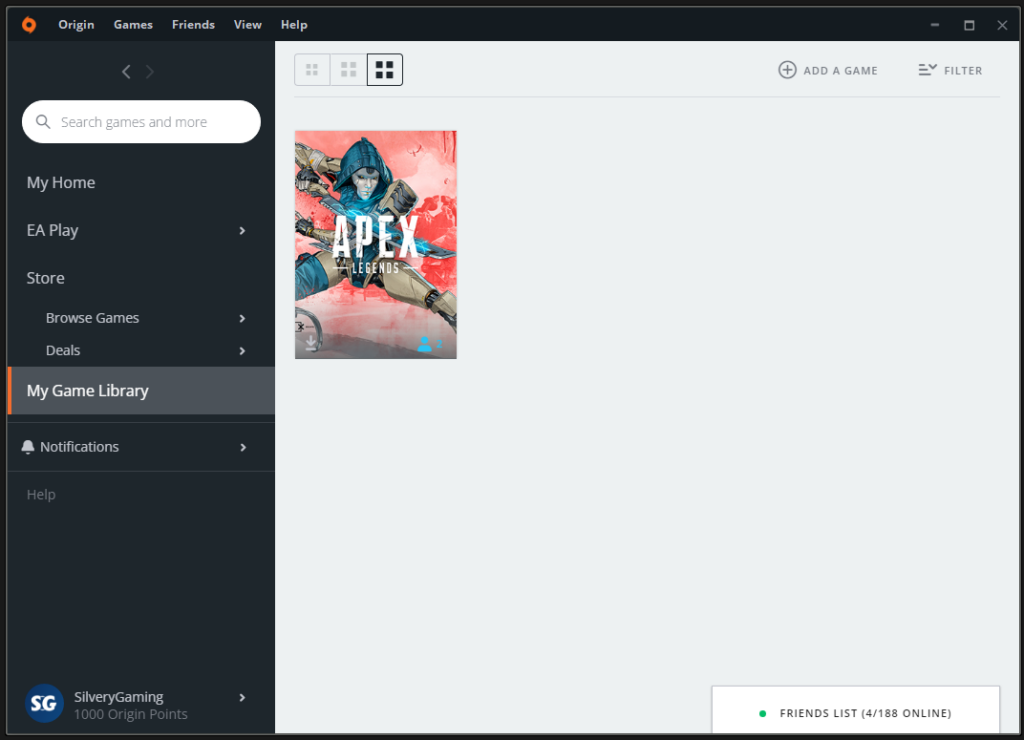Viewport: 1024px width, 740px height.
Task: Expand the Browse Games submenu arrow
Action: click(242, 318)
